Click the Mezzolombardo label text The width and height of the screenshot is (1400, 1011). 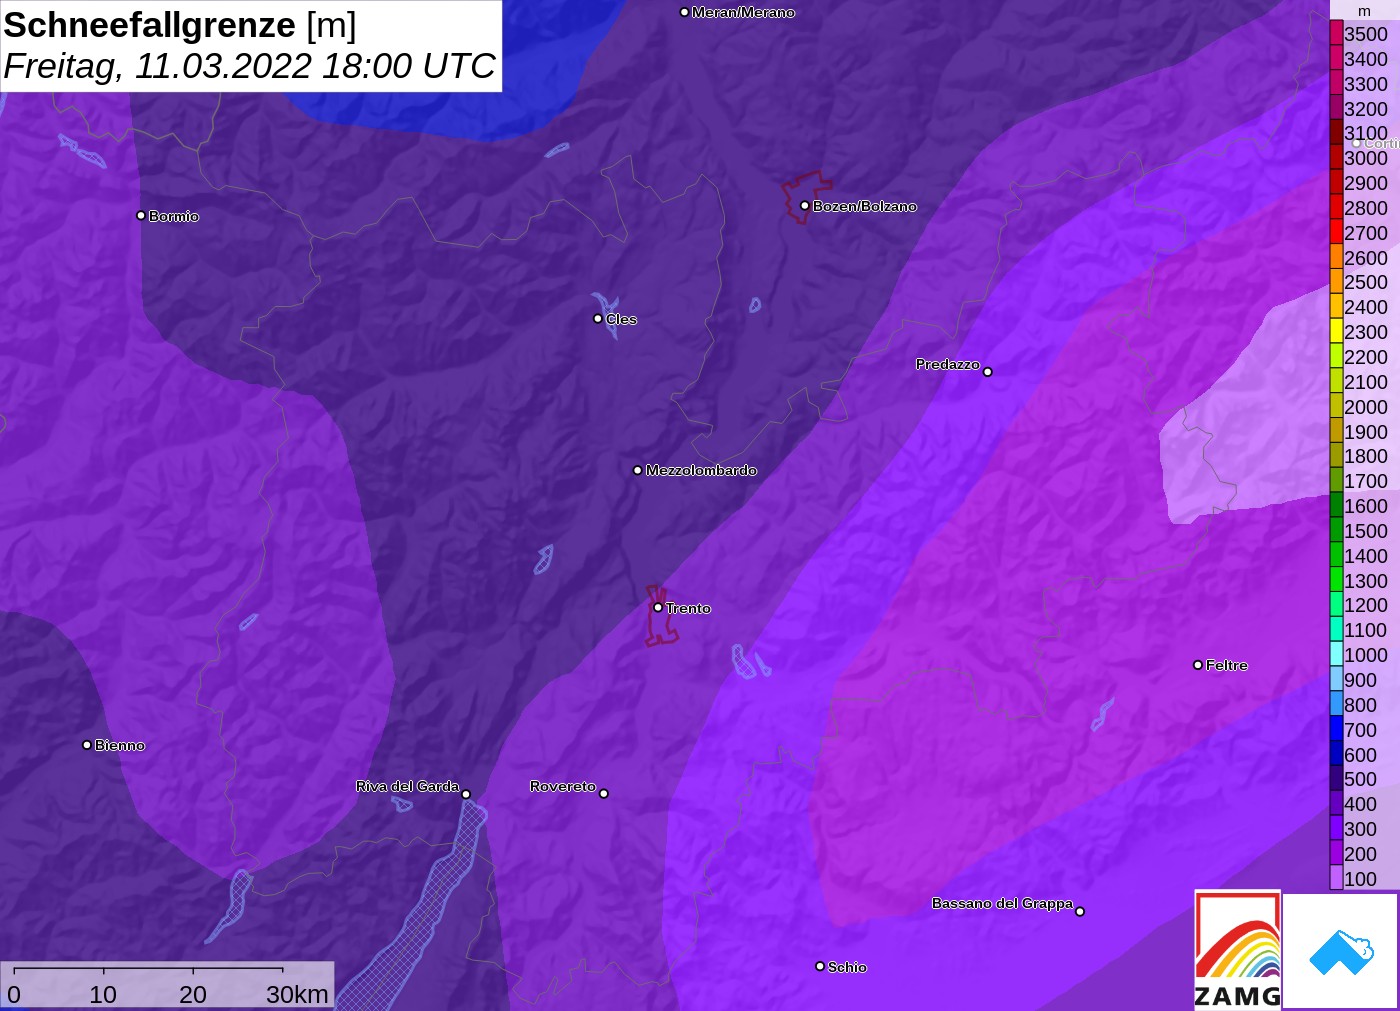point(701,470)
